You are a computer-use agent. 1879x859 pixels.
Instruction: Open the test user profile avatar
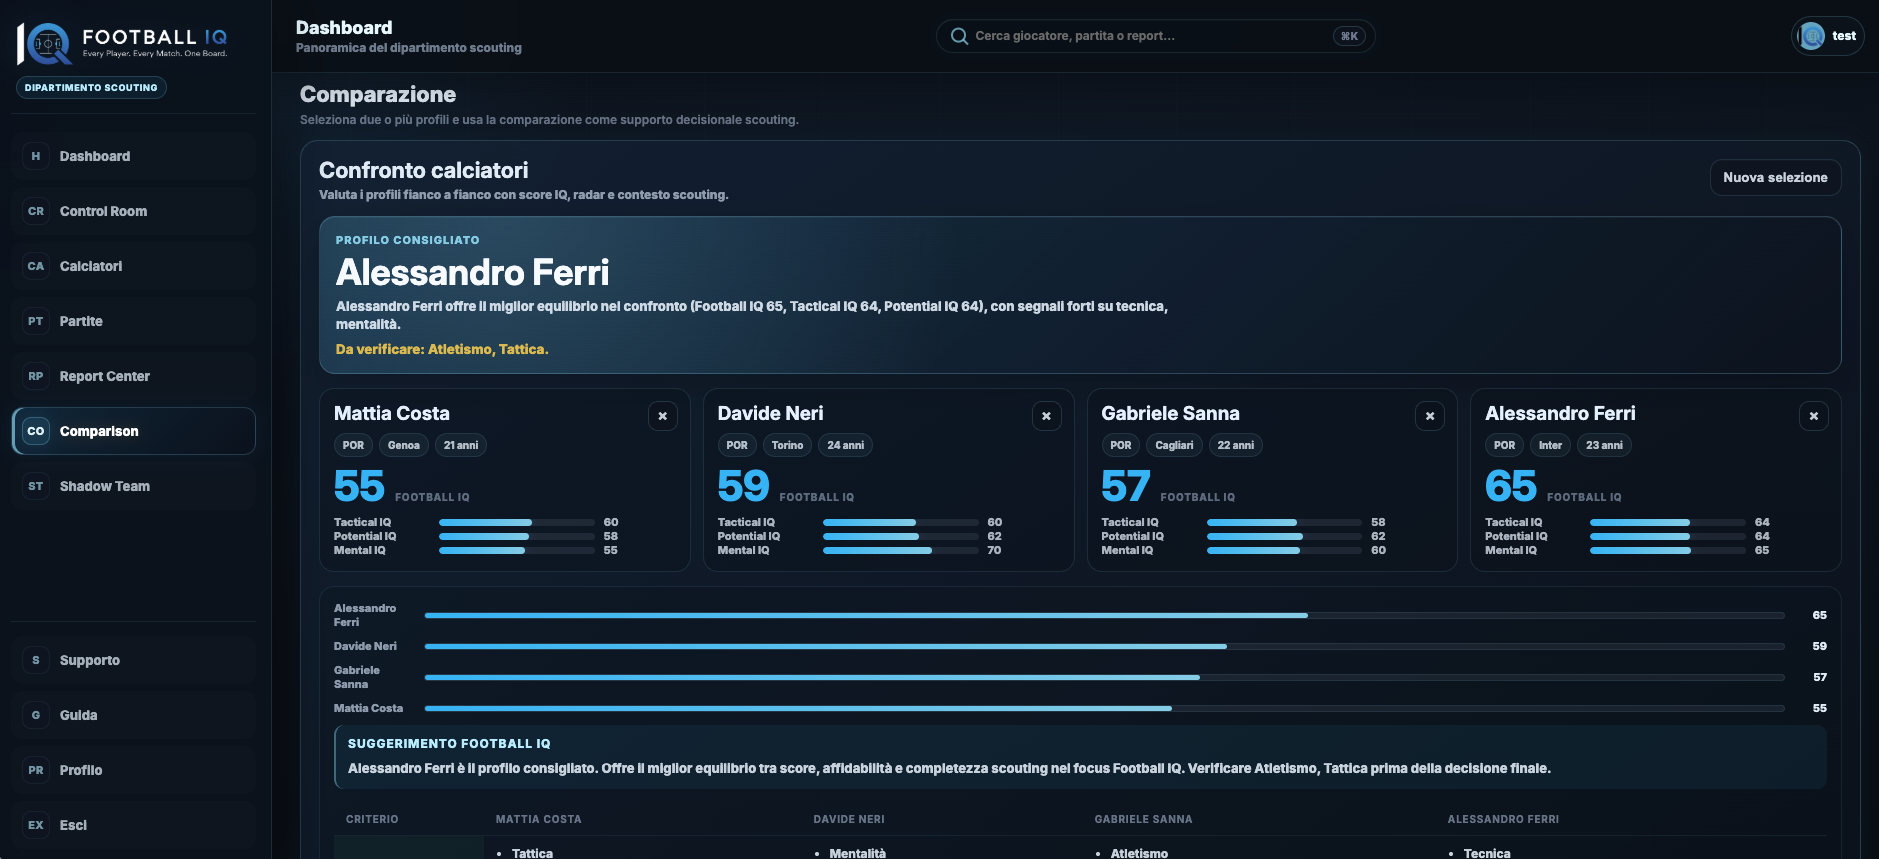pyautogui.click(x=1812, y=36)
